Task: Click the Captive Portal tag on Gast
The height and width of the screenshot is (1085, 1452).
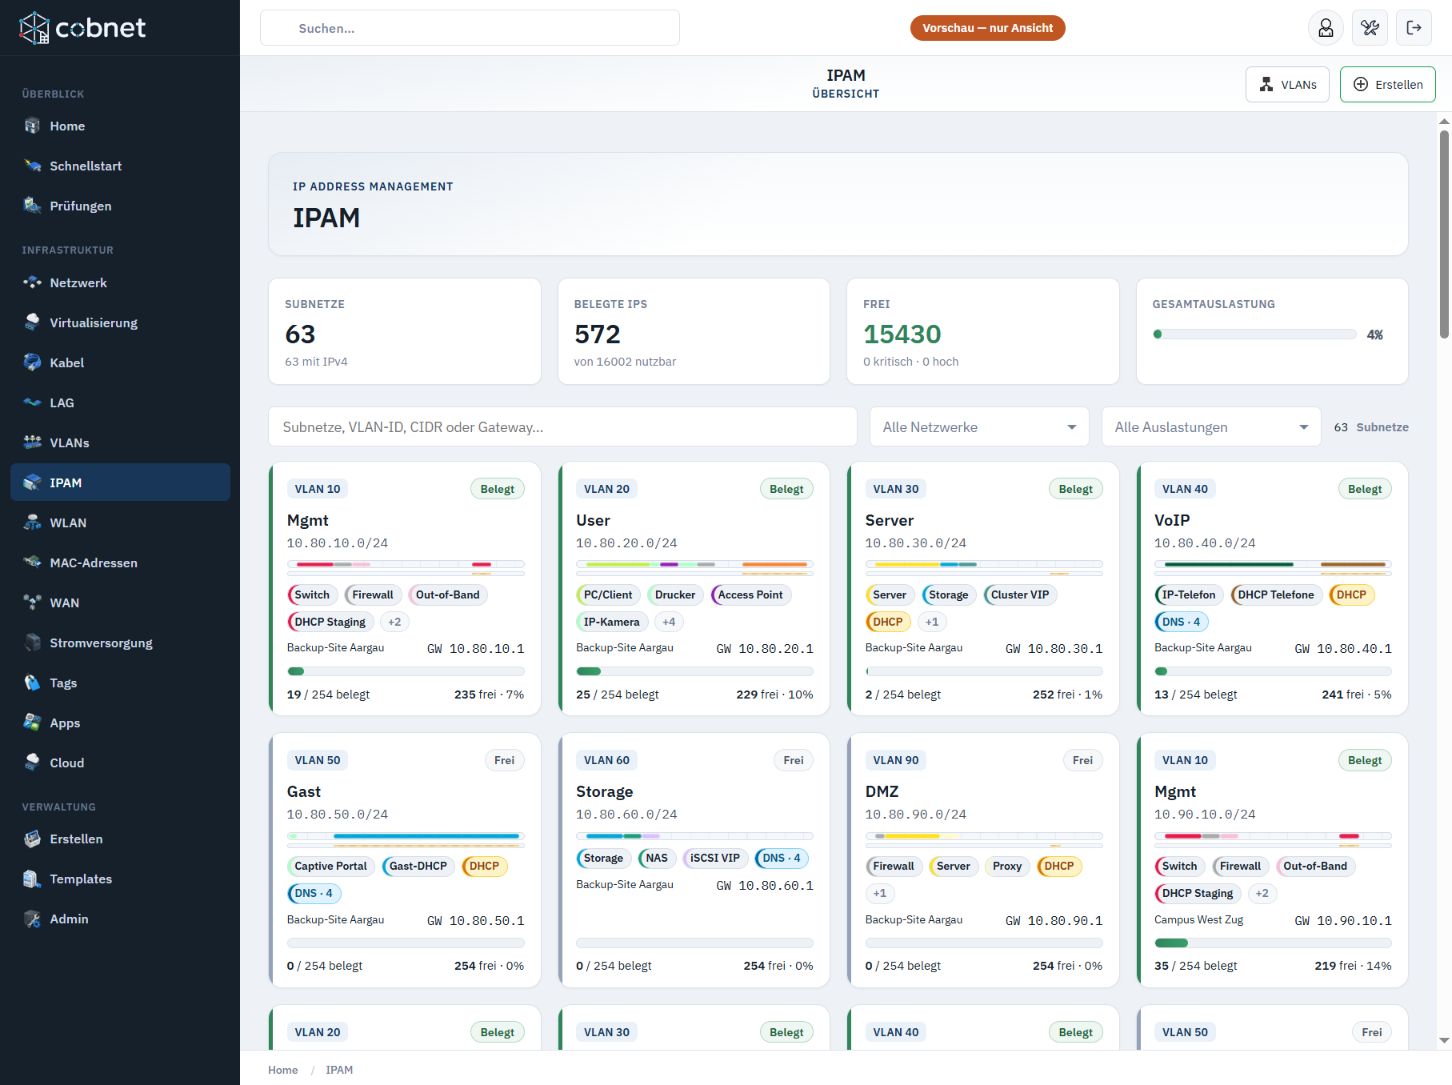Action: pyautogui.click(x=330, y=866)
